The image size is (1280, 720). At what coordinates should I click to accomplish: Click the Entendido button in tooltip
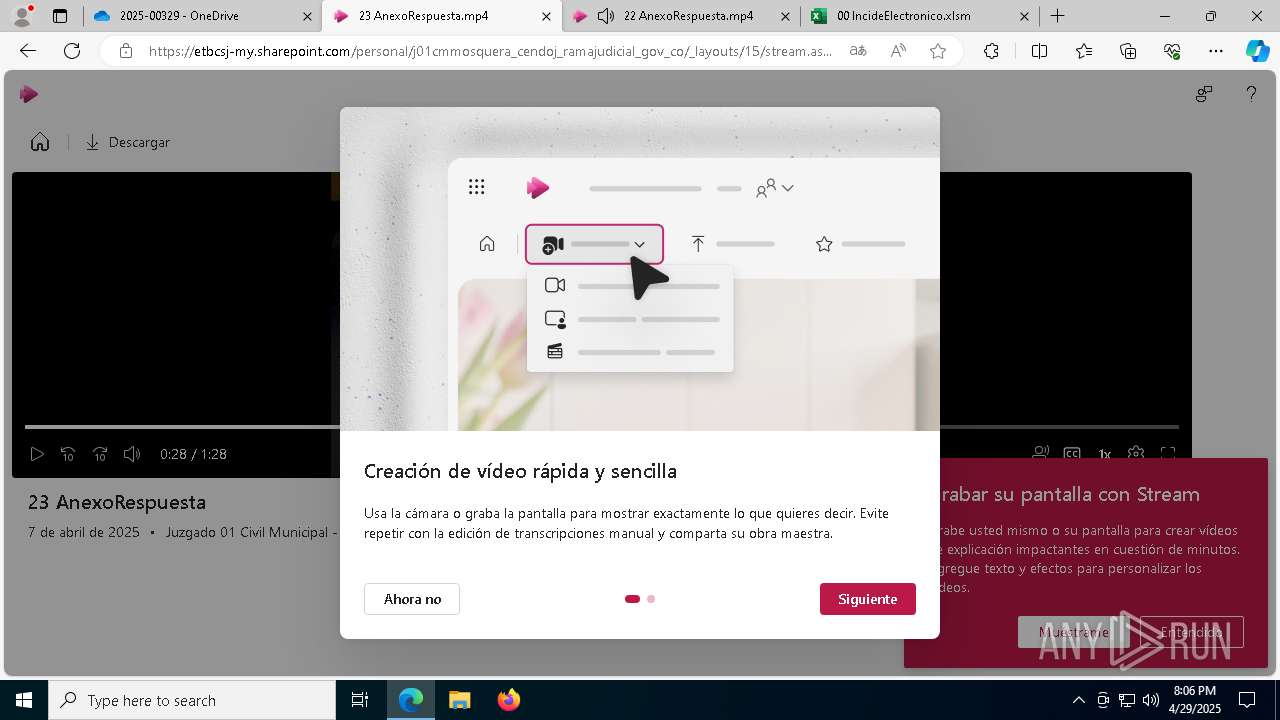click(1192, 632)
